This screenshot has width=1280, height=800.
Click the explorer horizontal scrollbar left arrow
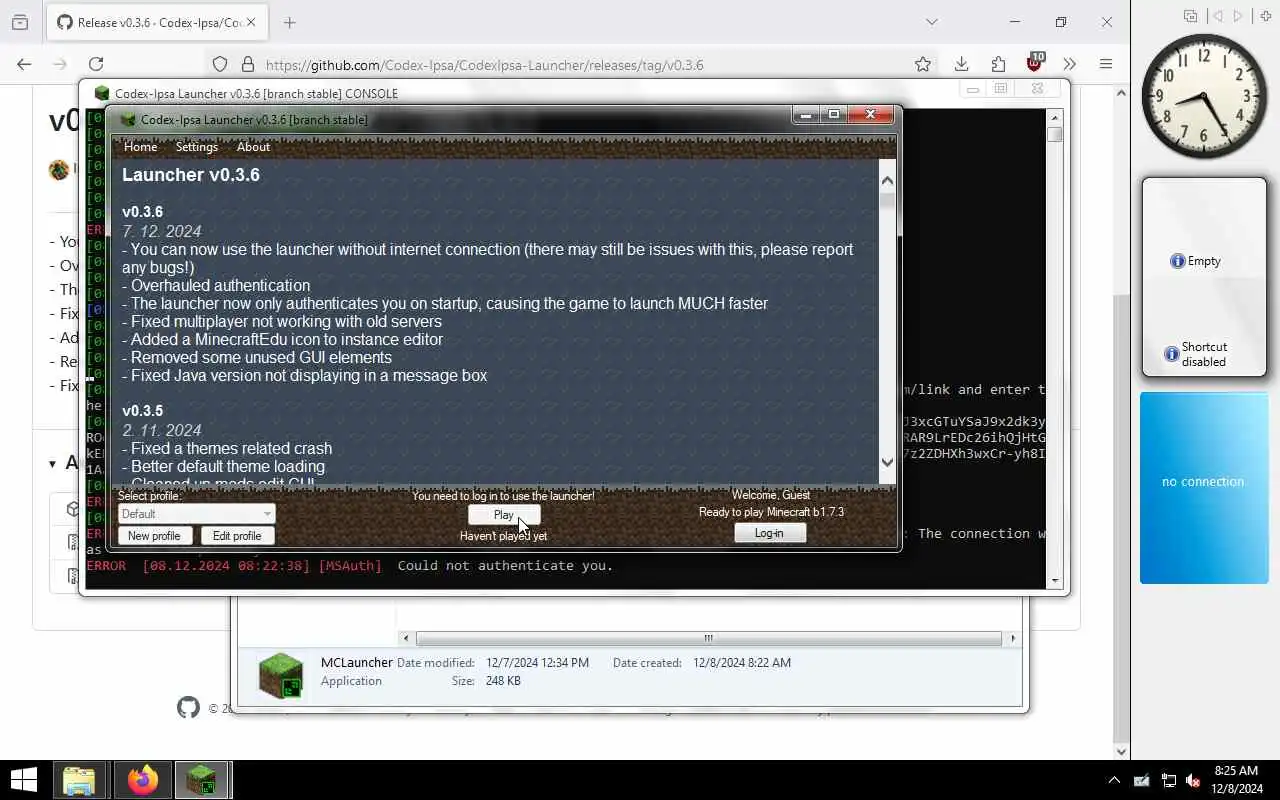coord(405,638)
